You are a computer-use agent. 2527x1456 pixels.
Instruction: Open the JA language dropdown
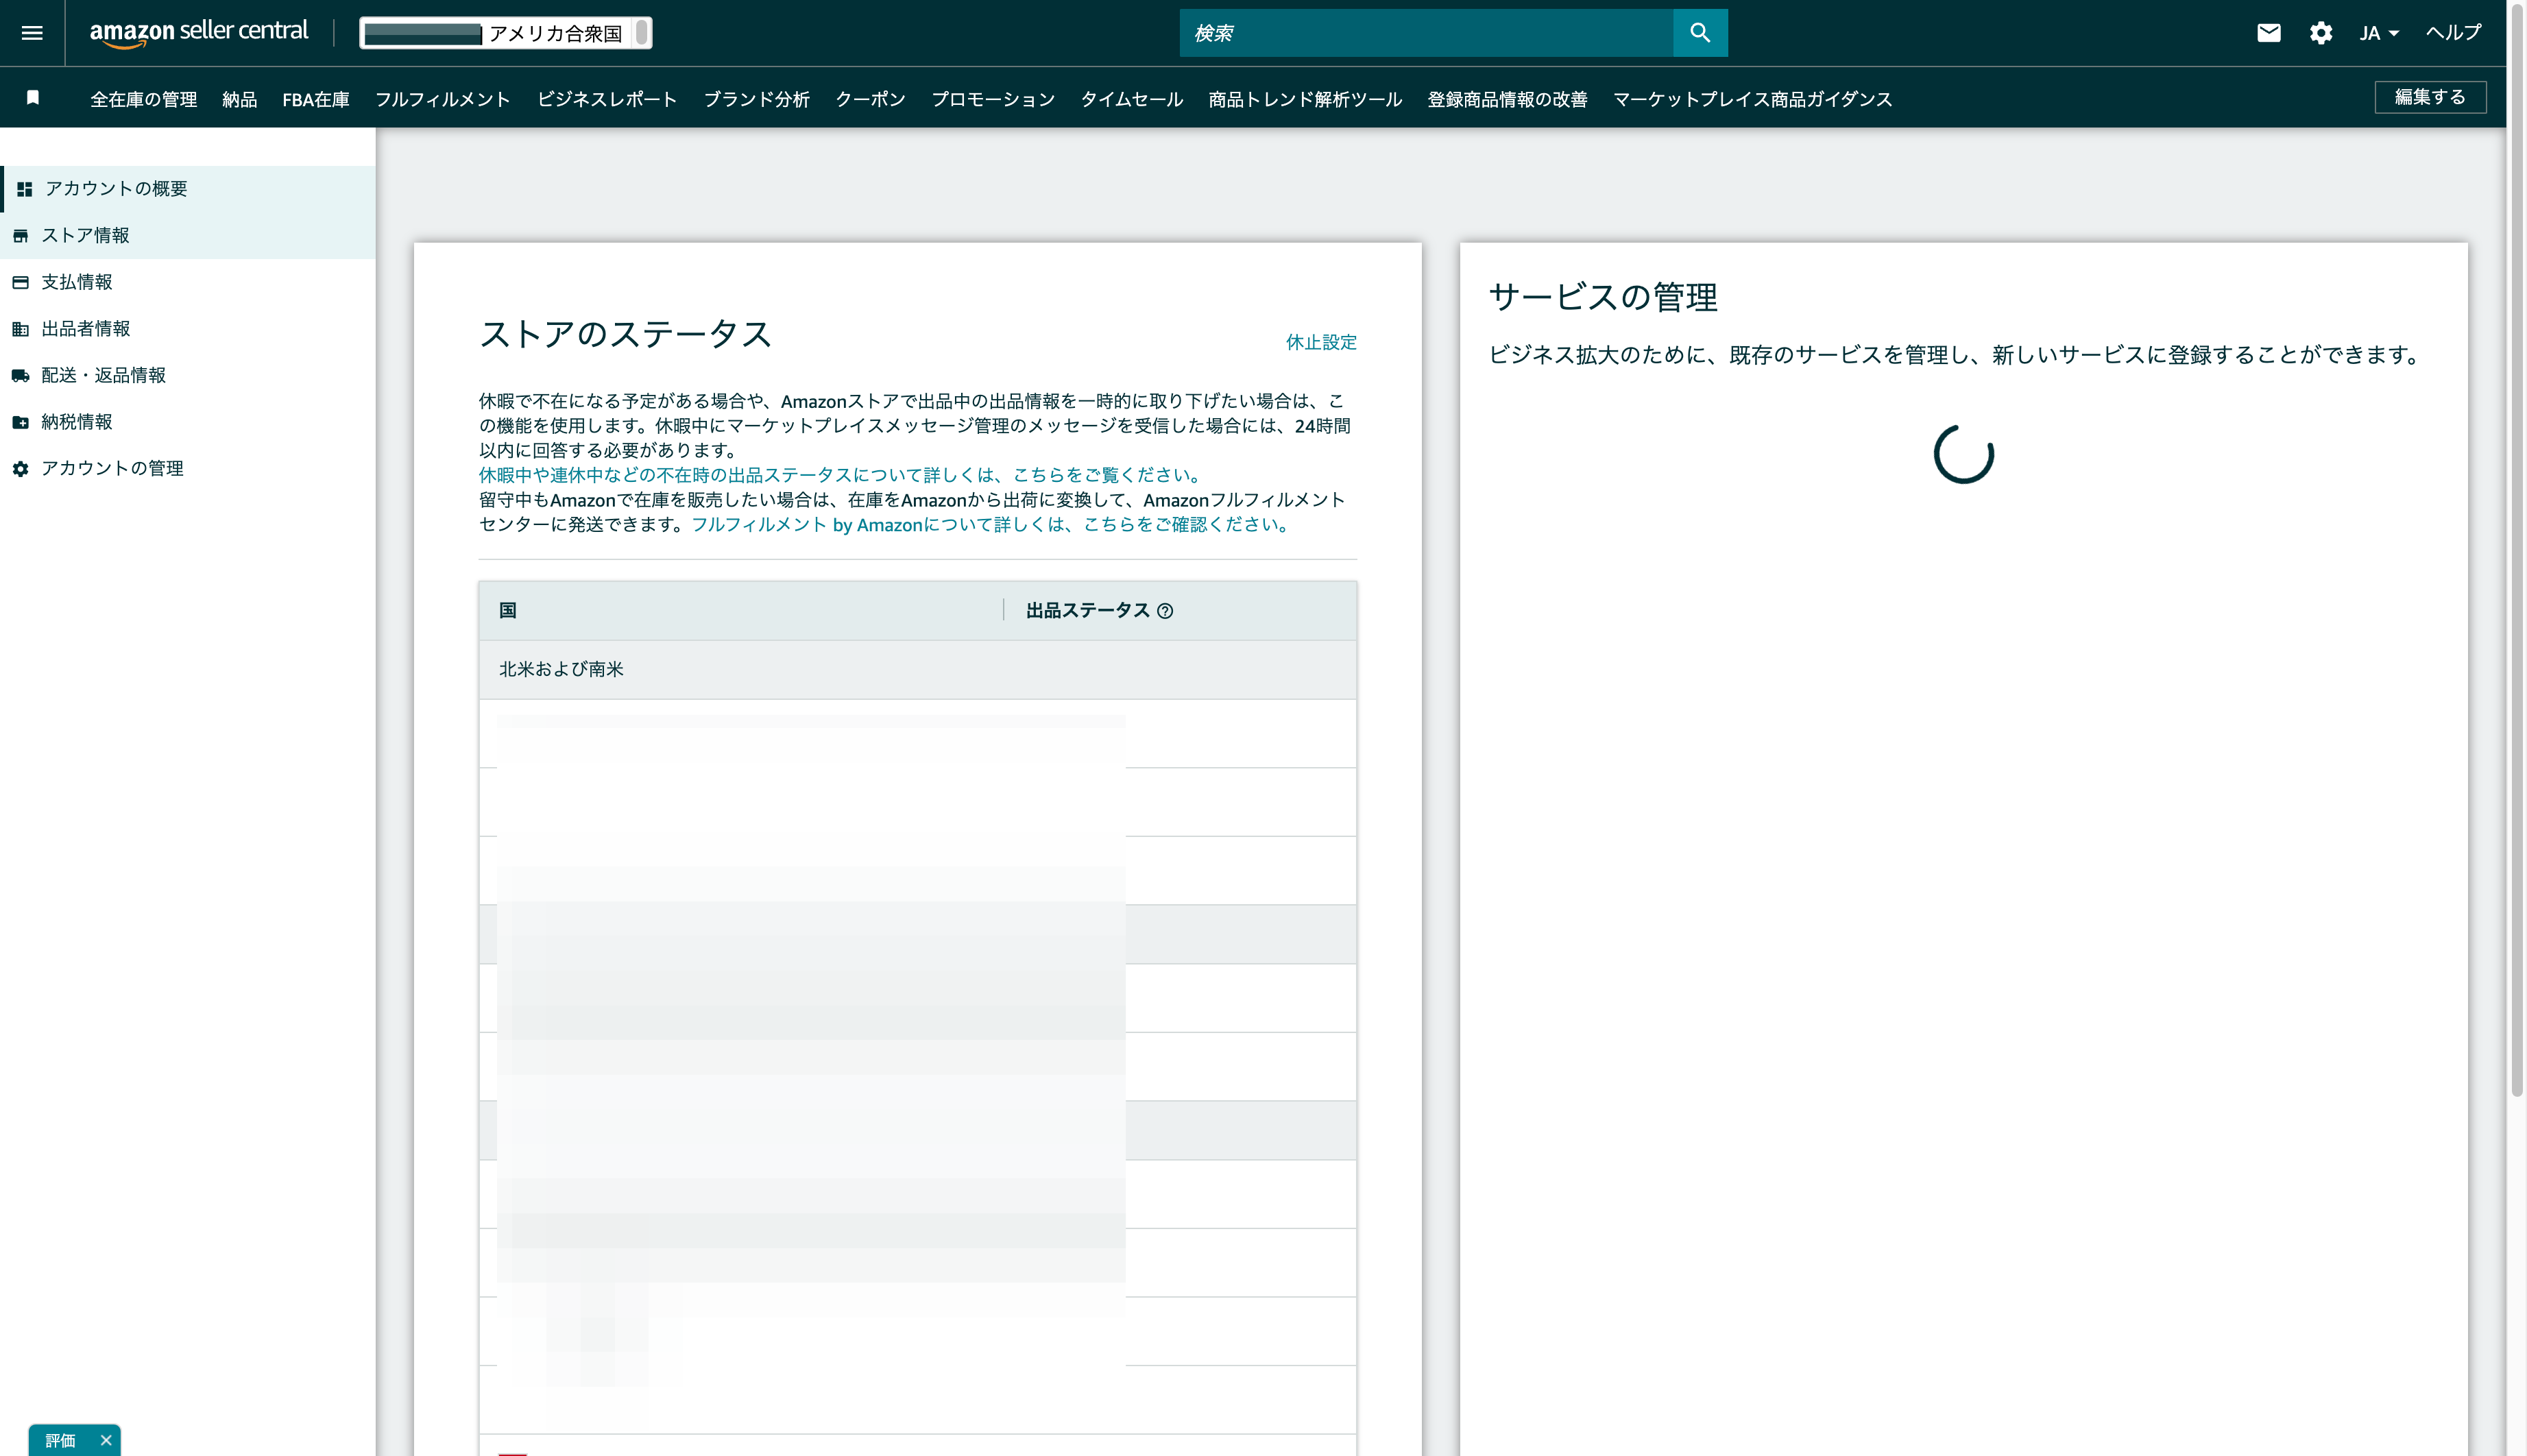point(2379,33)
